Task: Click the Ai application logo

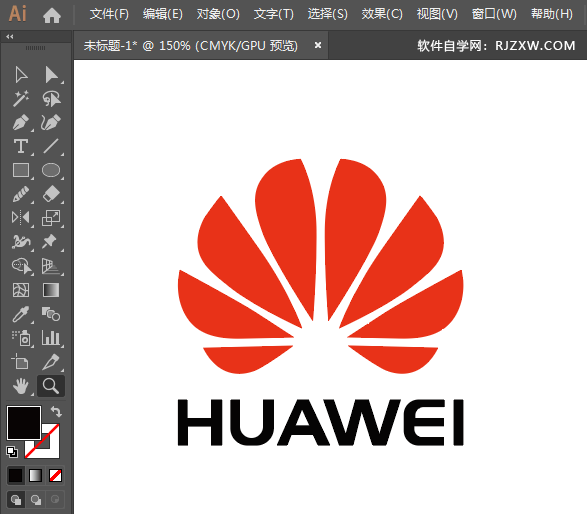Action: [18, 14]
